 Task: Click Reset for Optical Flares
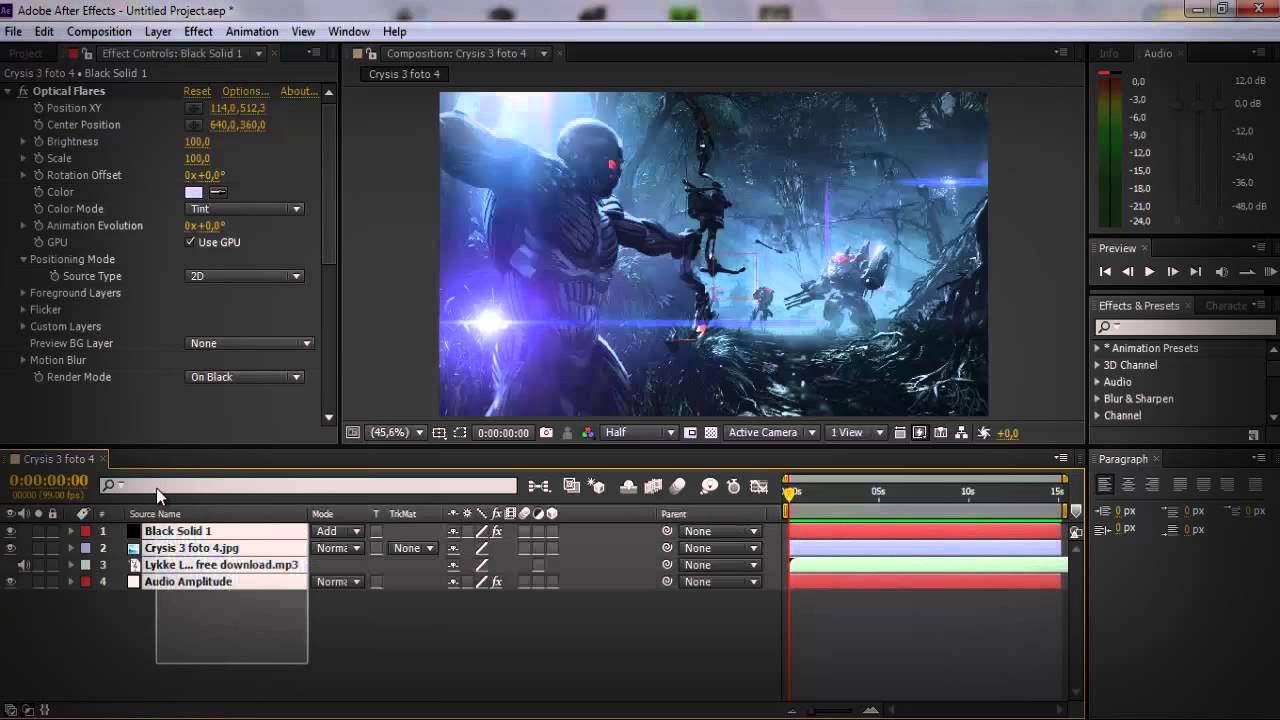[x=197, y=91]
